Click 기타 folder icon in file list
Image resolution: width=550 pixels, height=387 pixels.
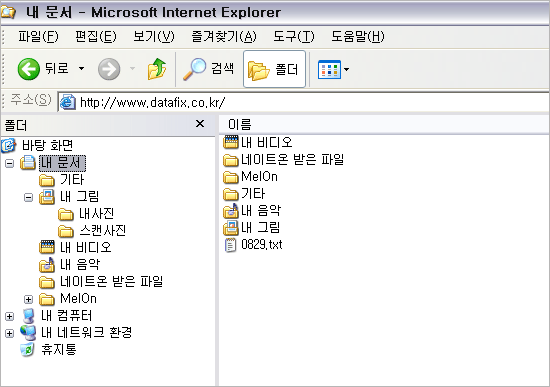click(231, 194)
